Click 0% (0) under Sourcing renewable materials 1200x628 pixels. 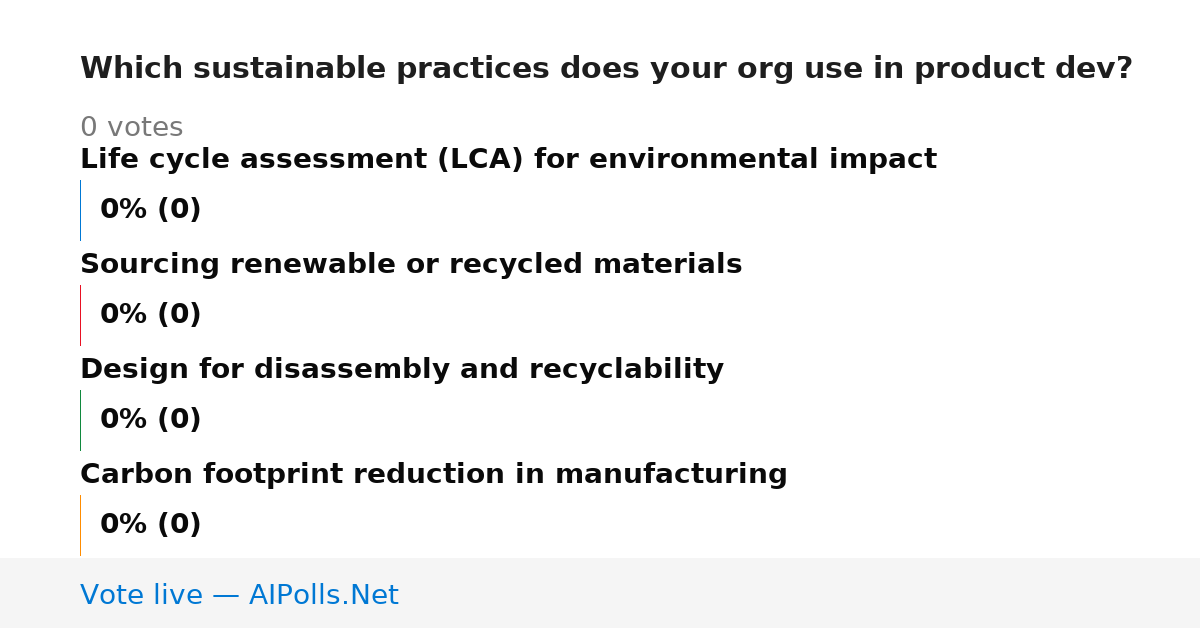151,315
